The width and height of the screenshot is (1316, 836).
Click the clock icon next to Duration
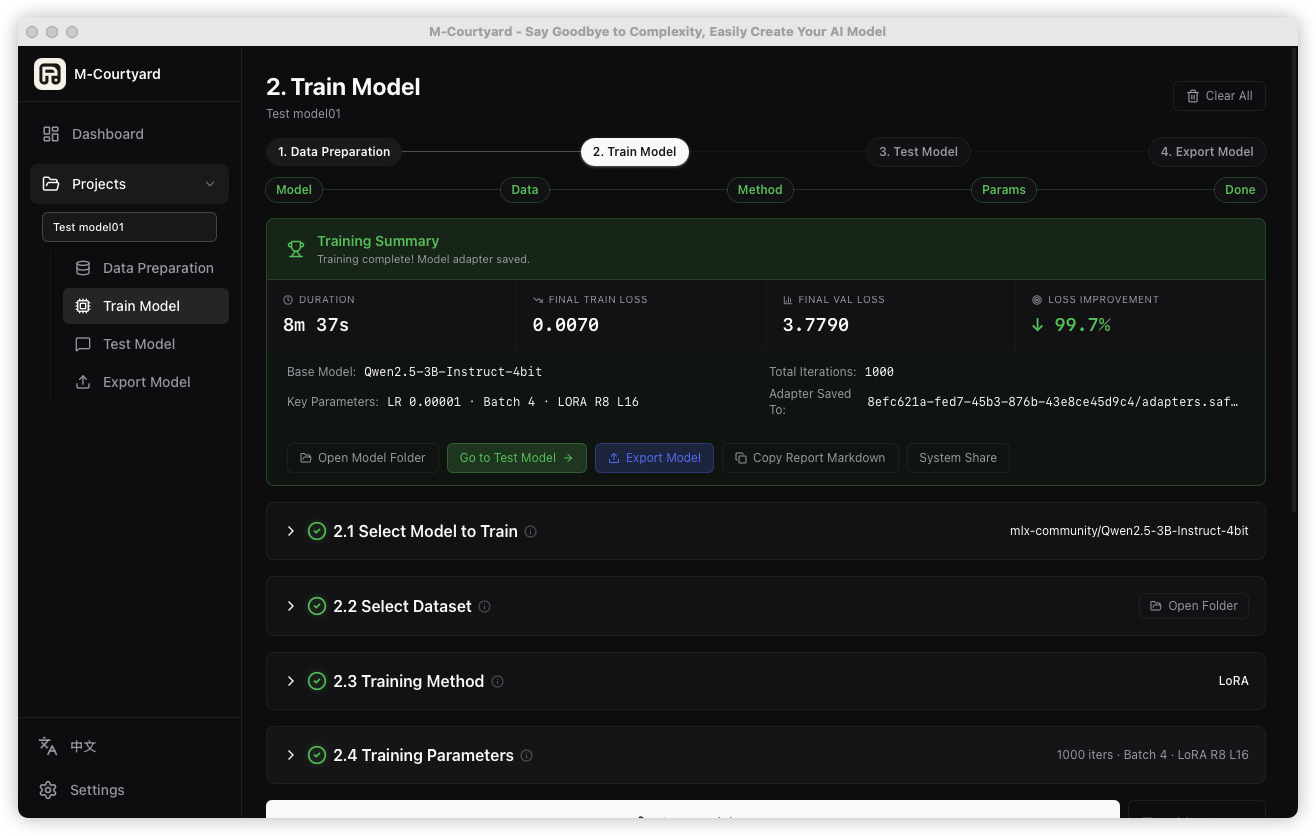point(290,299)
